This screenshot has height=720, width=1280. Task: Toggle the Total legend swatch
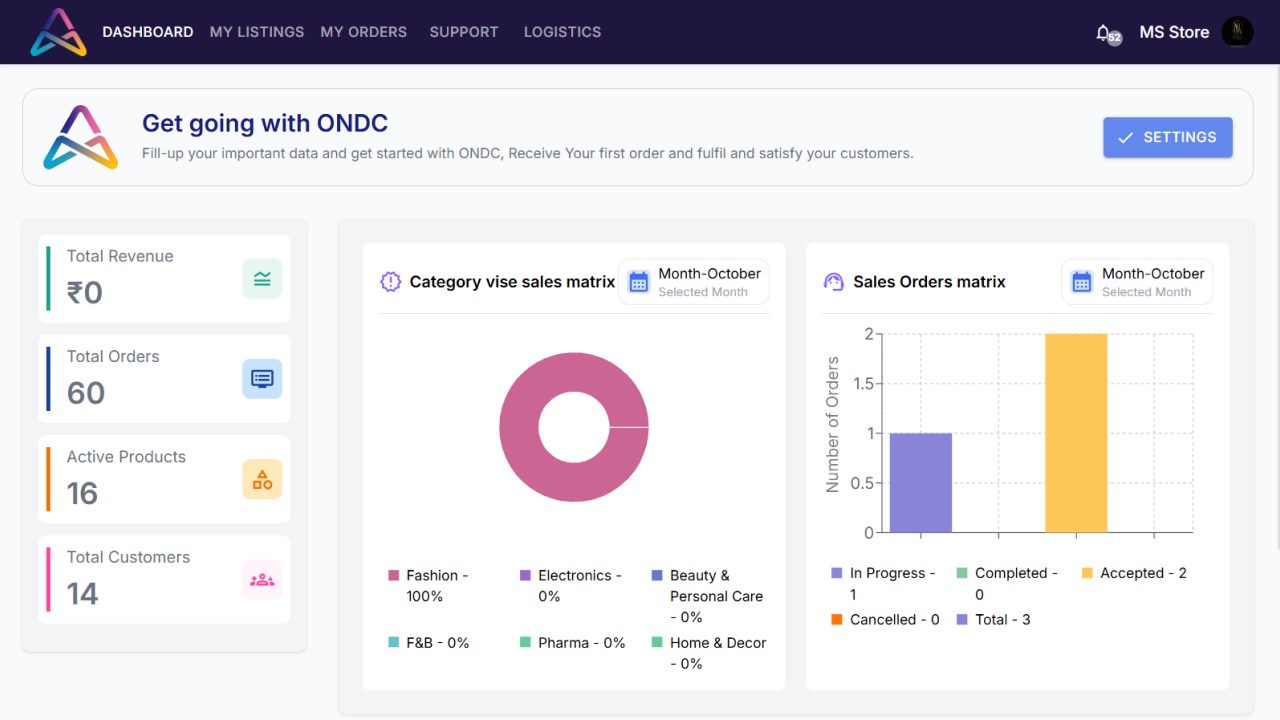coord(962,619)
